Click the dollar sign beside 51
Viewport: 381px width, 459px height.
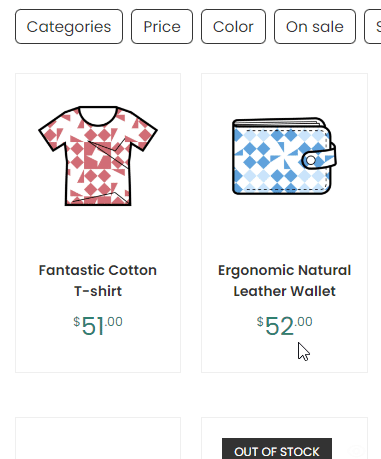point(77,322)
